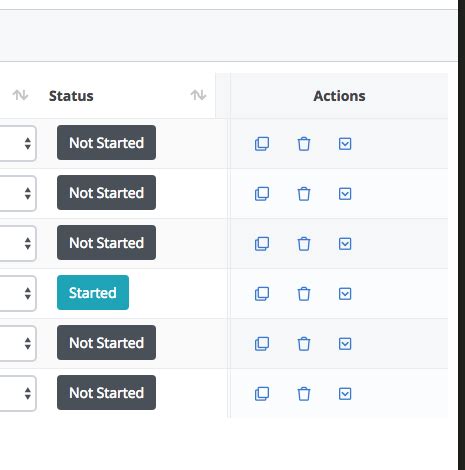Click the first Not Started status badge
Viewport: 465px width, 470px height.
[106, 143]
